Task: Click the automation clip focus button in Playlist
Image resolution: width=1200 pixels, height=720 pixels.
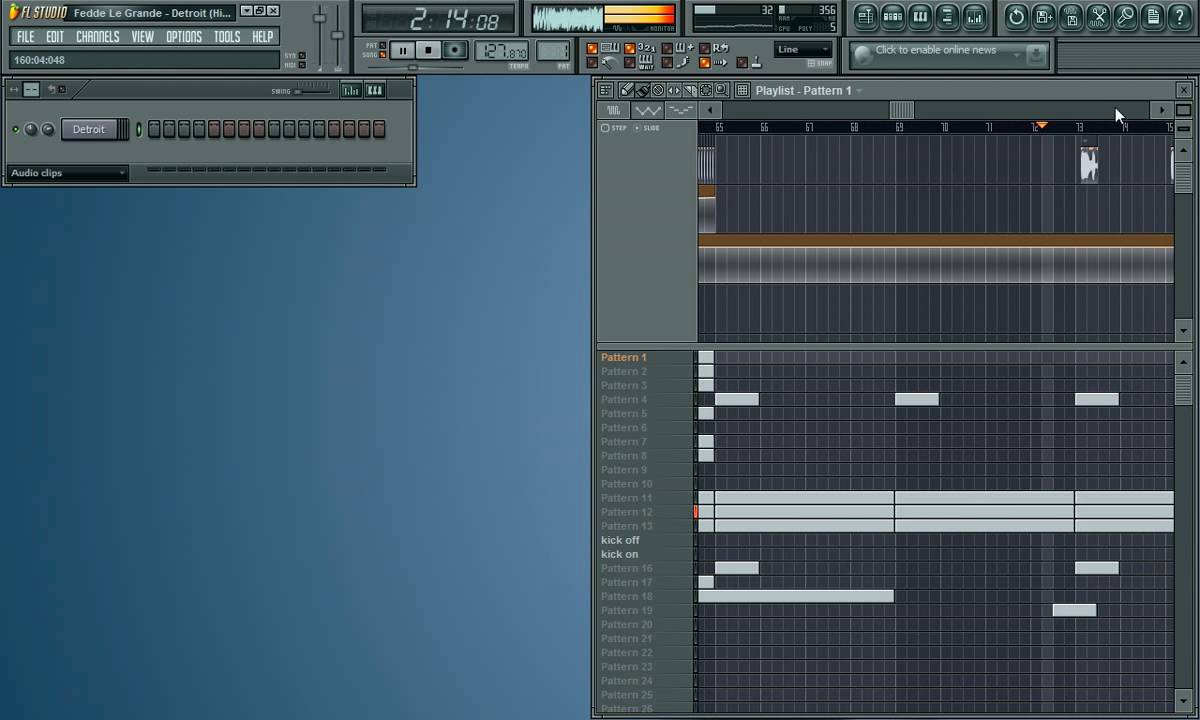Action: point(648,110)
